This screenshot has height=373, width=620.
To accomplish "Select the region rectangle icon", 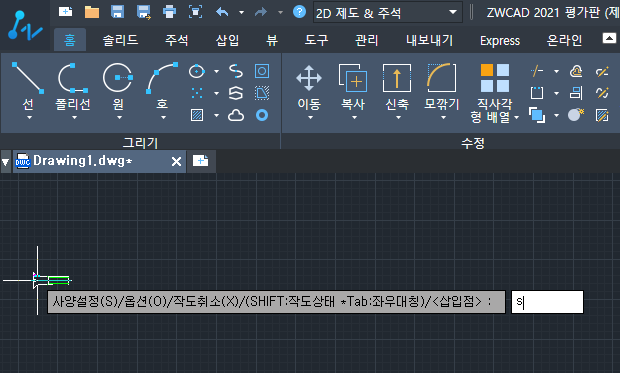I will pyautogui.click(x=262, y=71).
